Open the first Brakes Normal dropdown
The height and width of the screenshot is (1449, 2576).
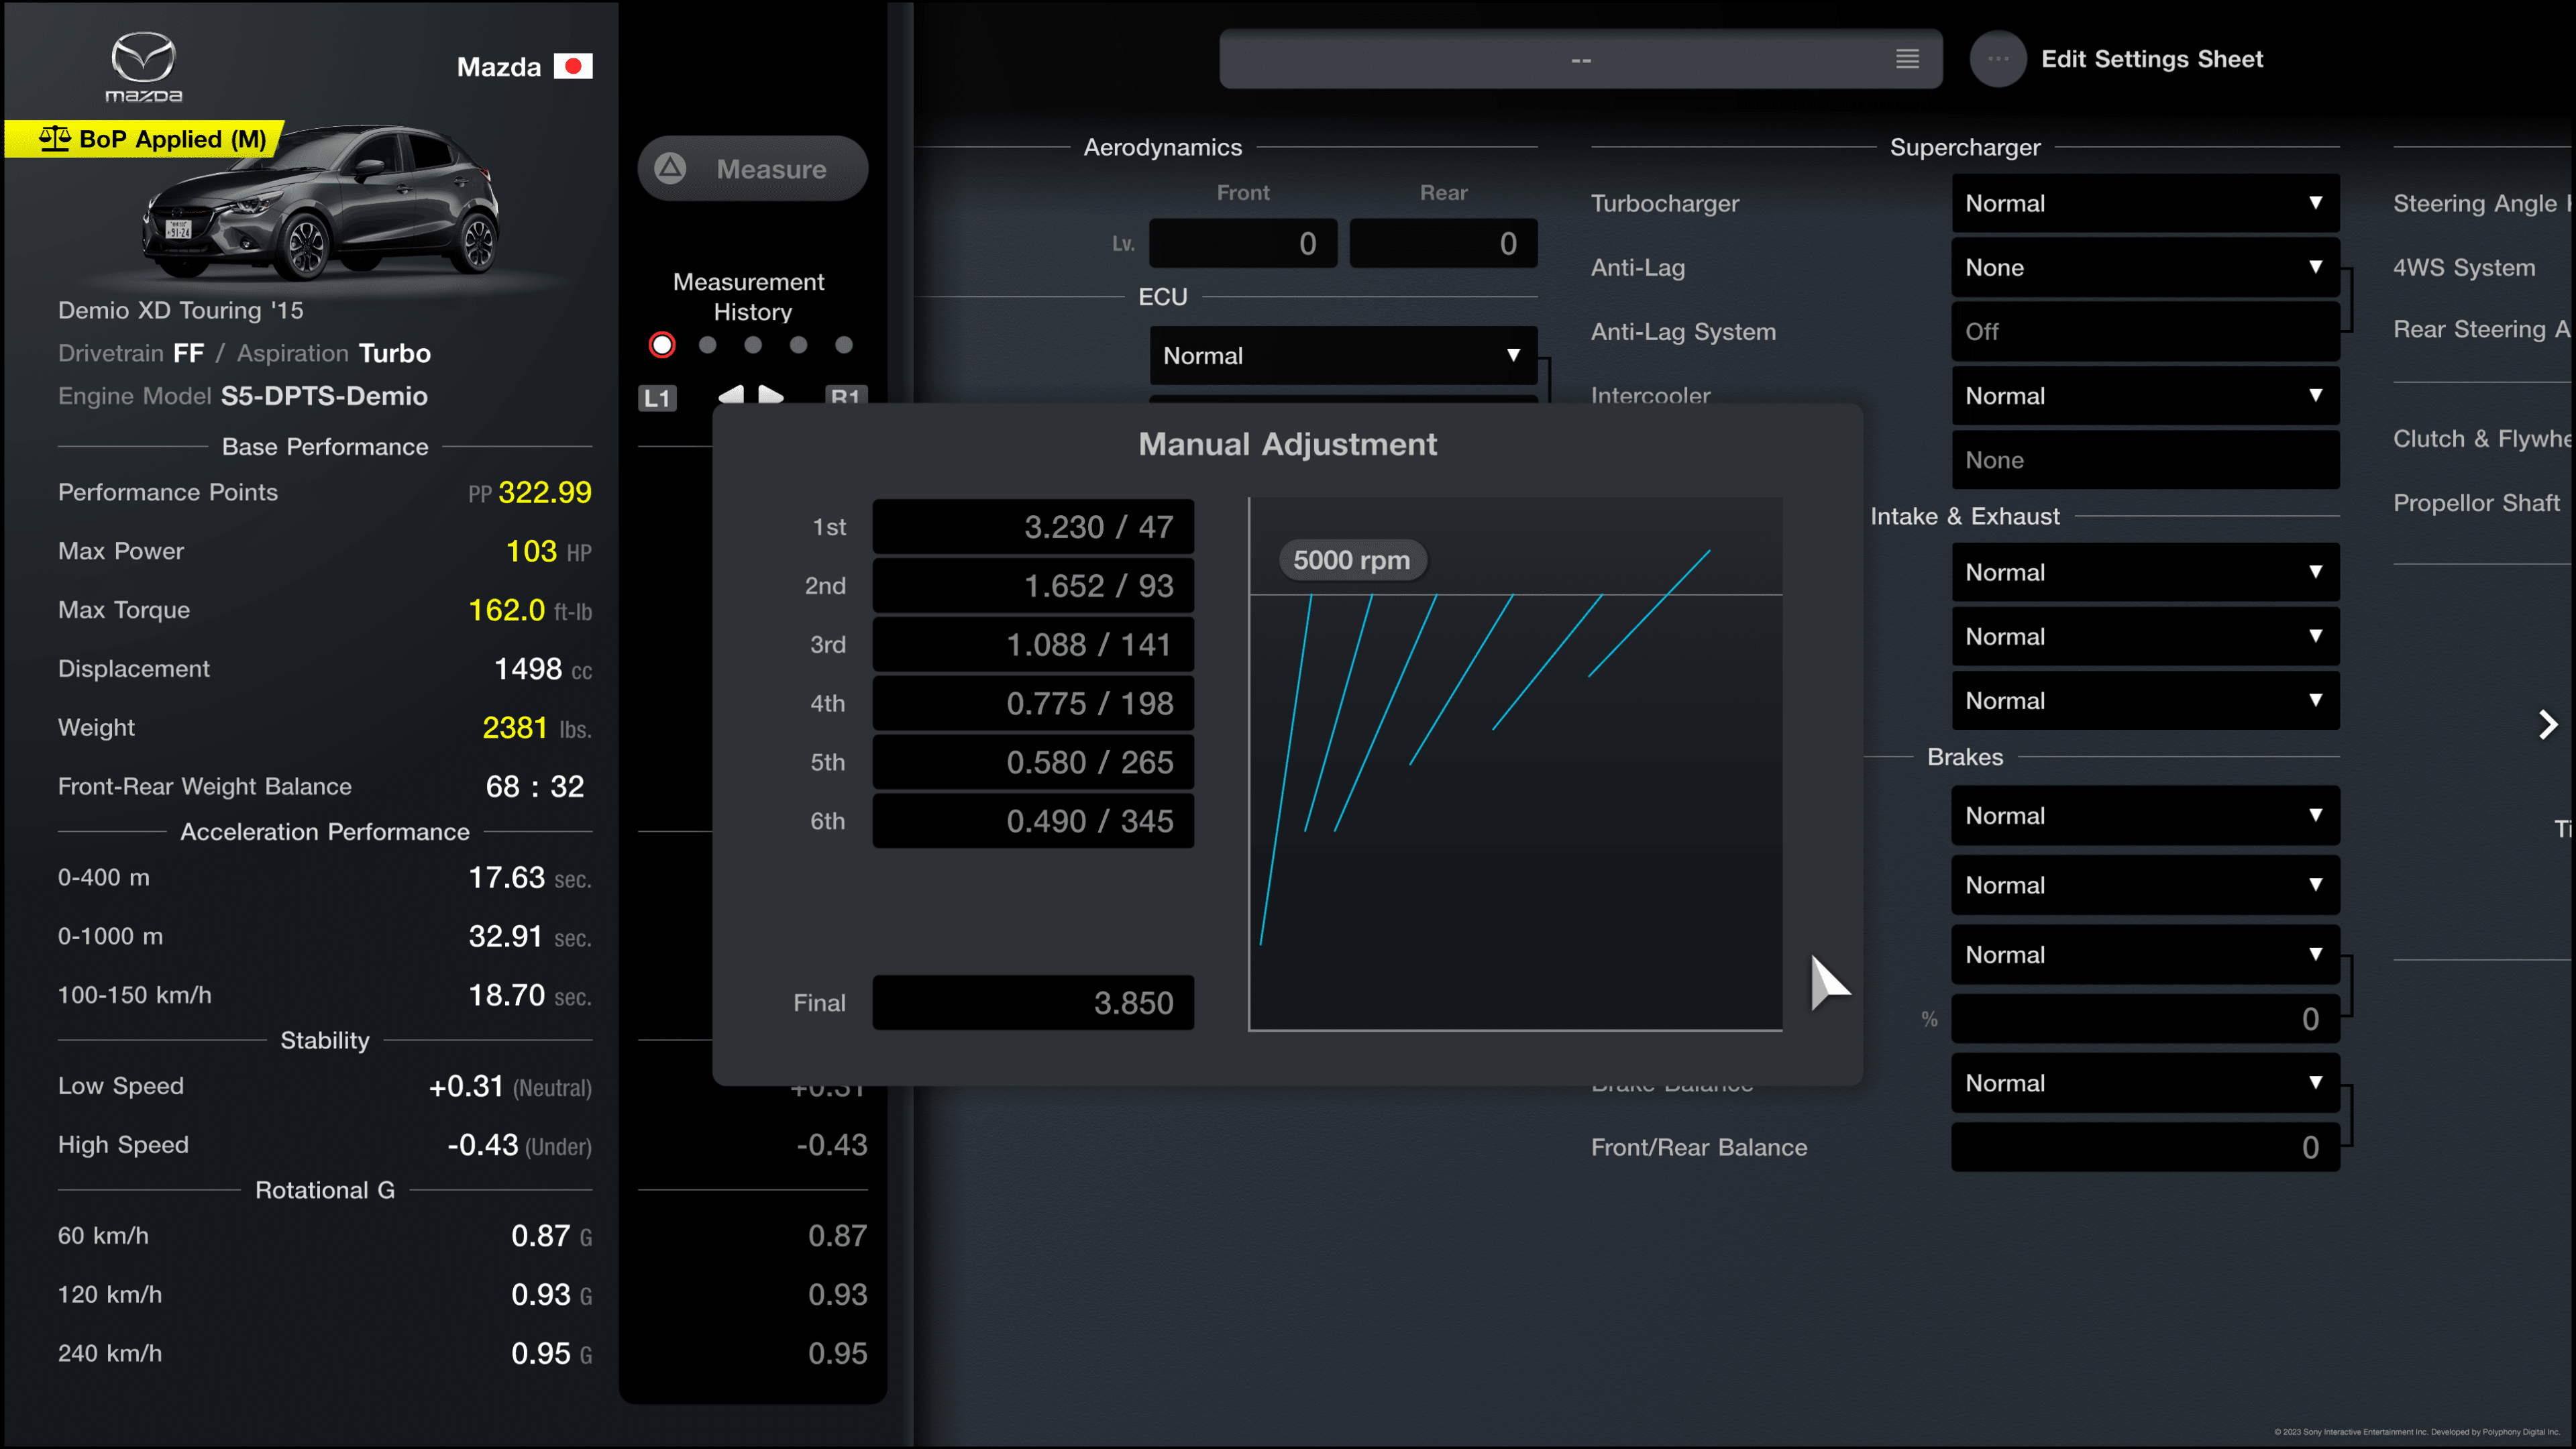[x=2145, y=815]
